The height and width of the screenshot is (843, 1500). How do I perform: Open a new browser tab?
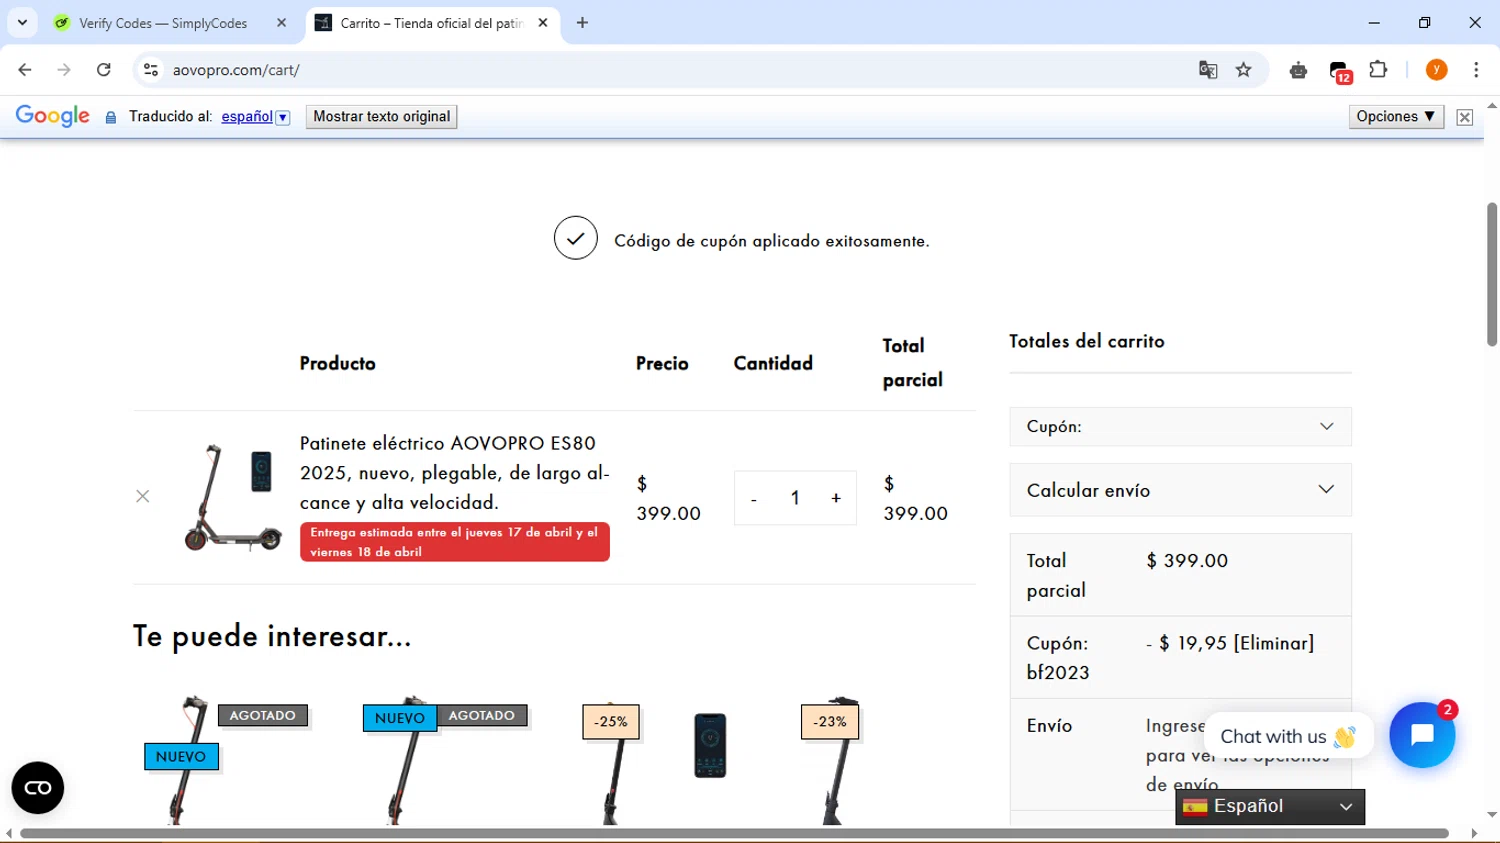(582, 23)
